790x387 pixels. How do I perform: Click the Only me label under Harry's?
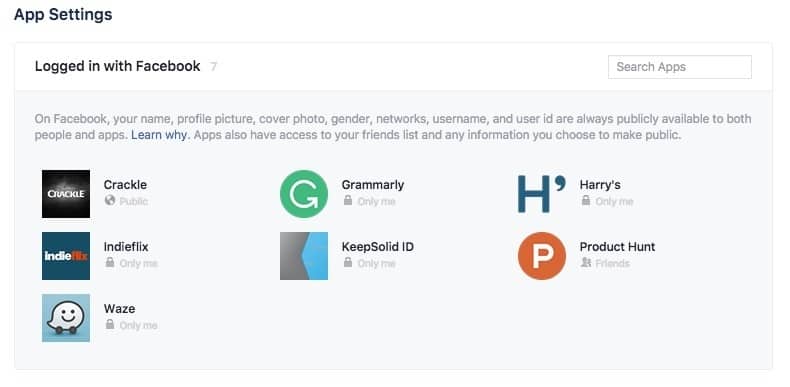click(x=614, y=202)
